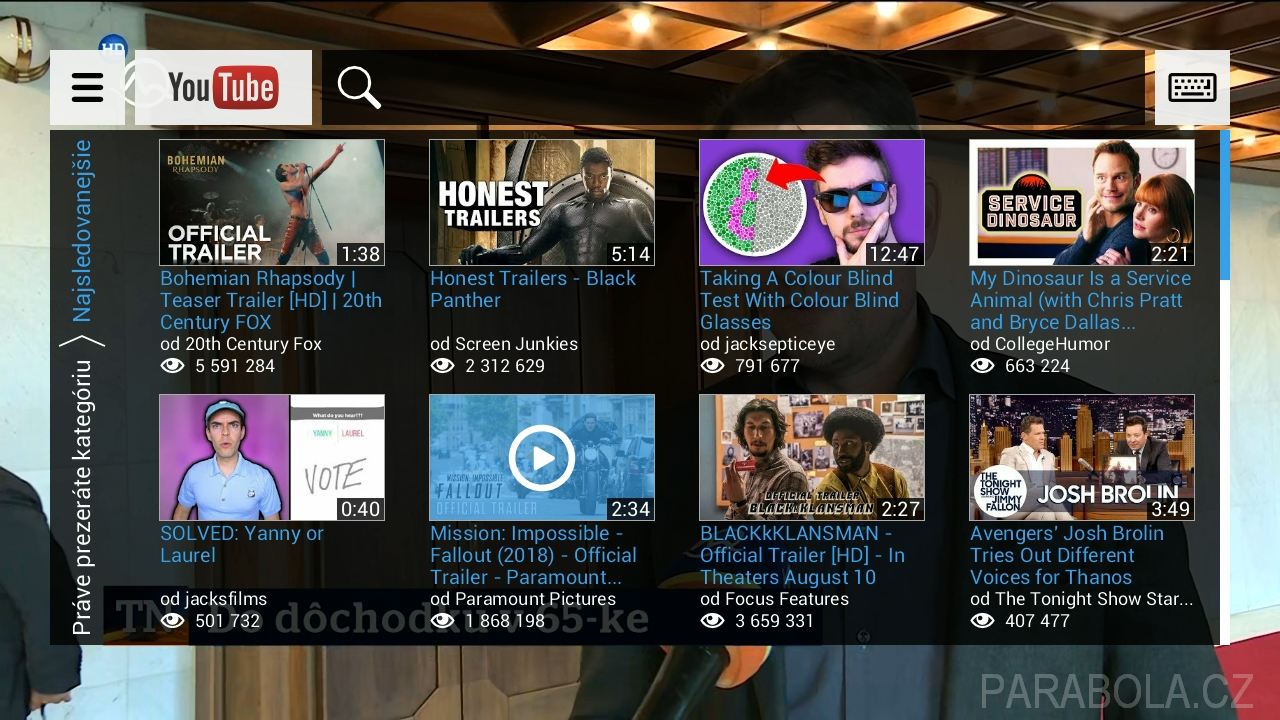Viewport: 1280px width, 720px height.
Task: Open Bohemian Rhapsody trailer thumbnail
Action: [272, 202]
